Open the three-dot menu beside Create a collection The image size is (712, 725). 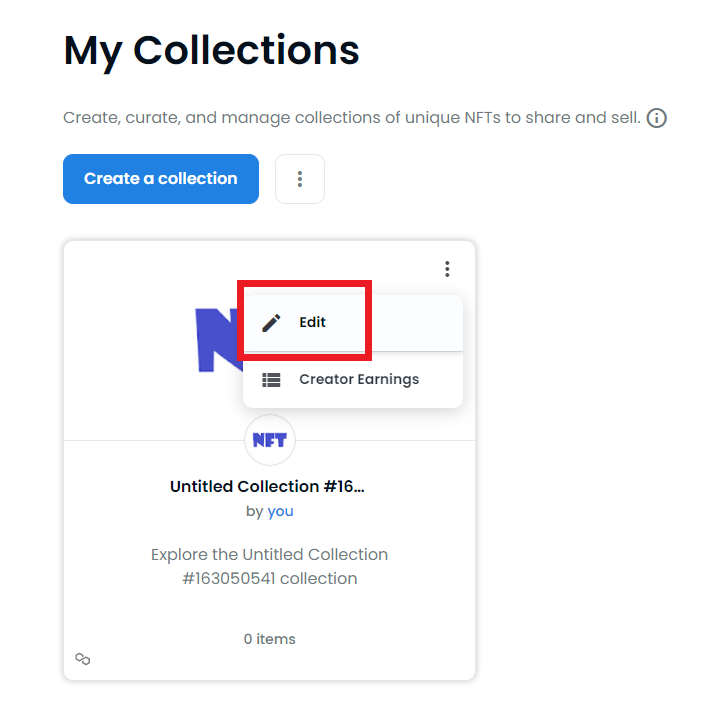(300, 179)
